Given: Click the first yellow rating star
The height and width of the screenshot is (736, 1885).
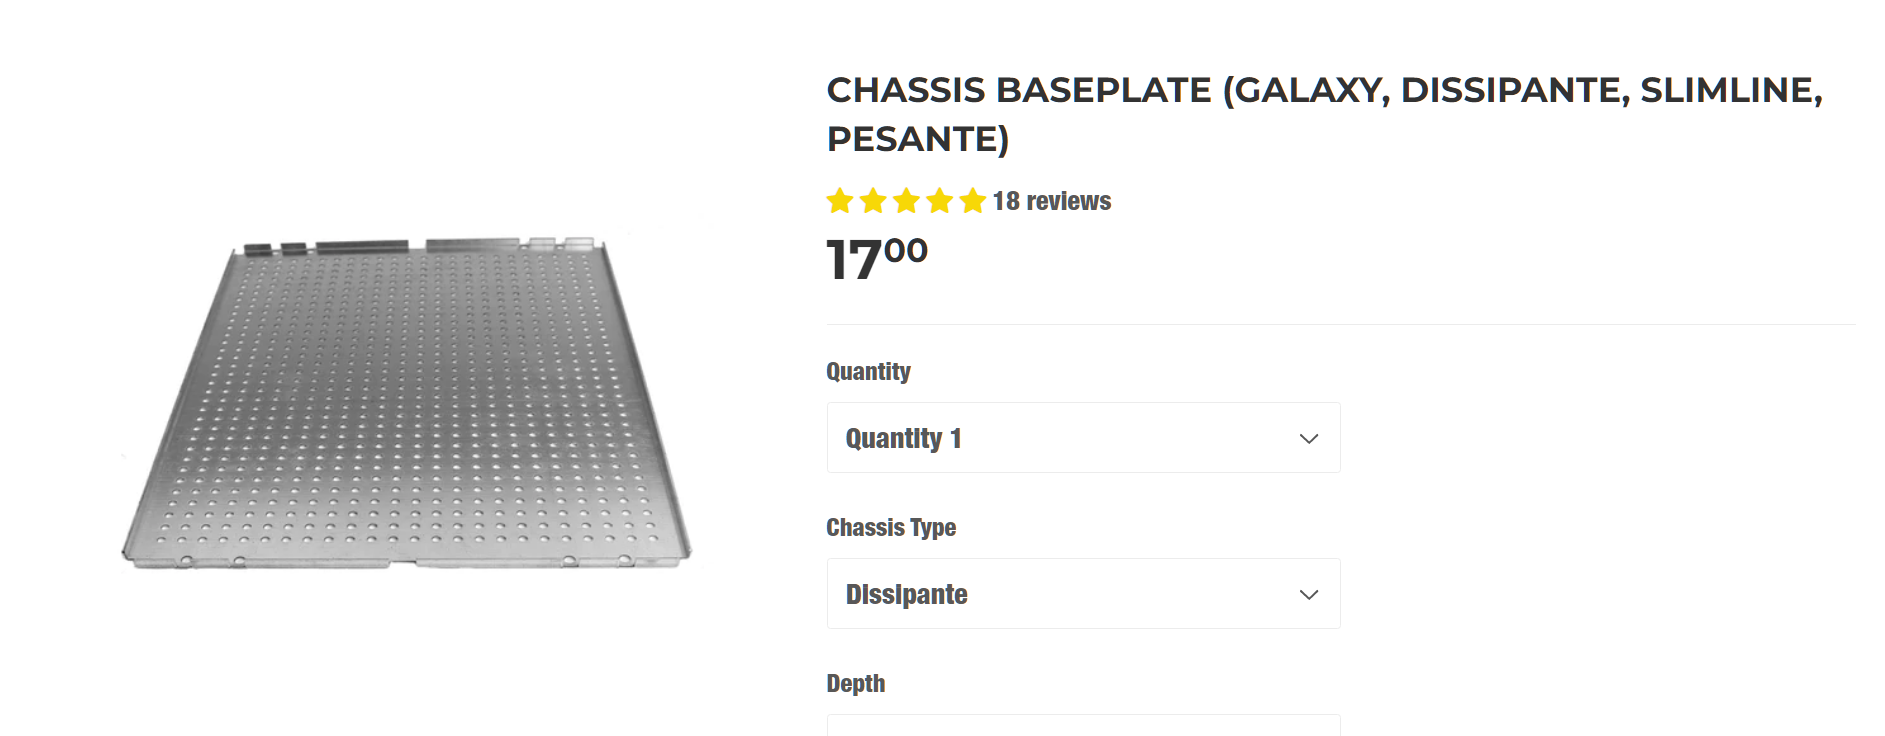Looking at the screenshot, I should coord(840,201).
